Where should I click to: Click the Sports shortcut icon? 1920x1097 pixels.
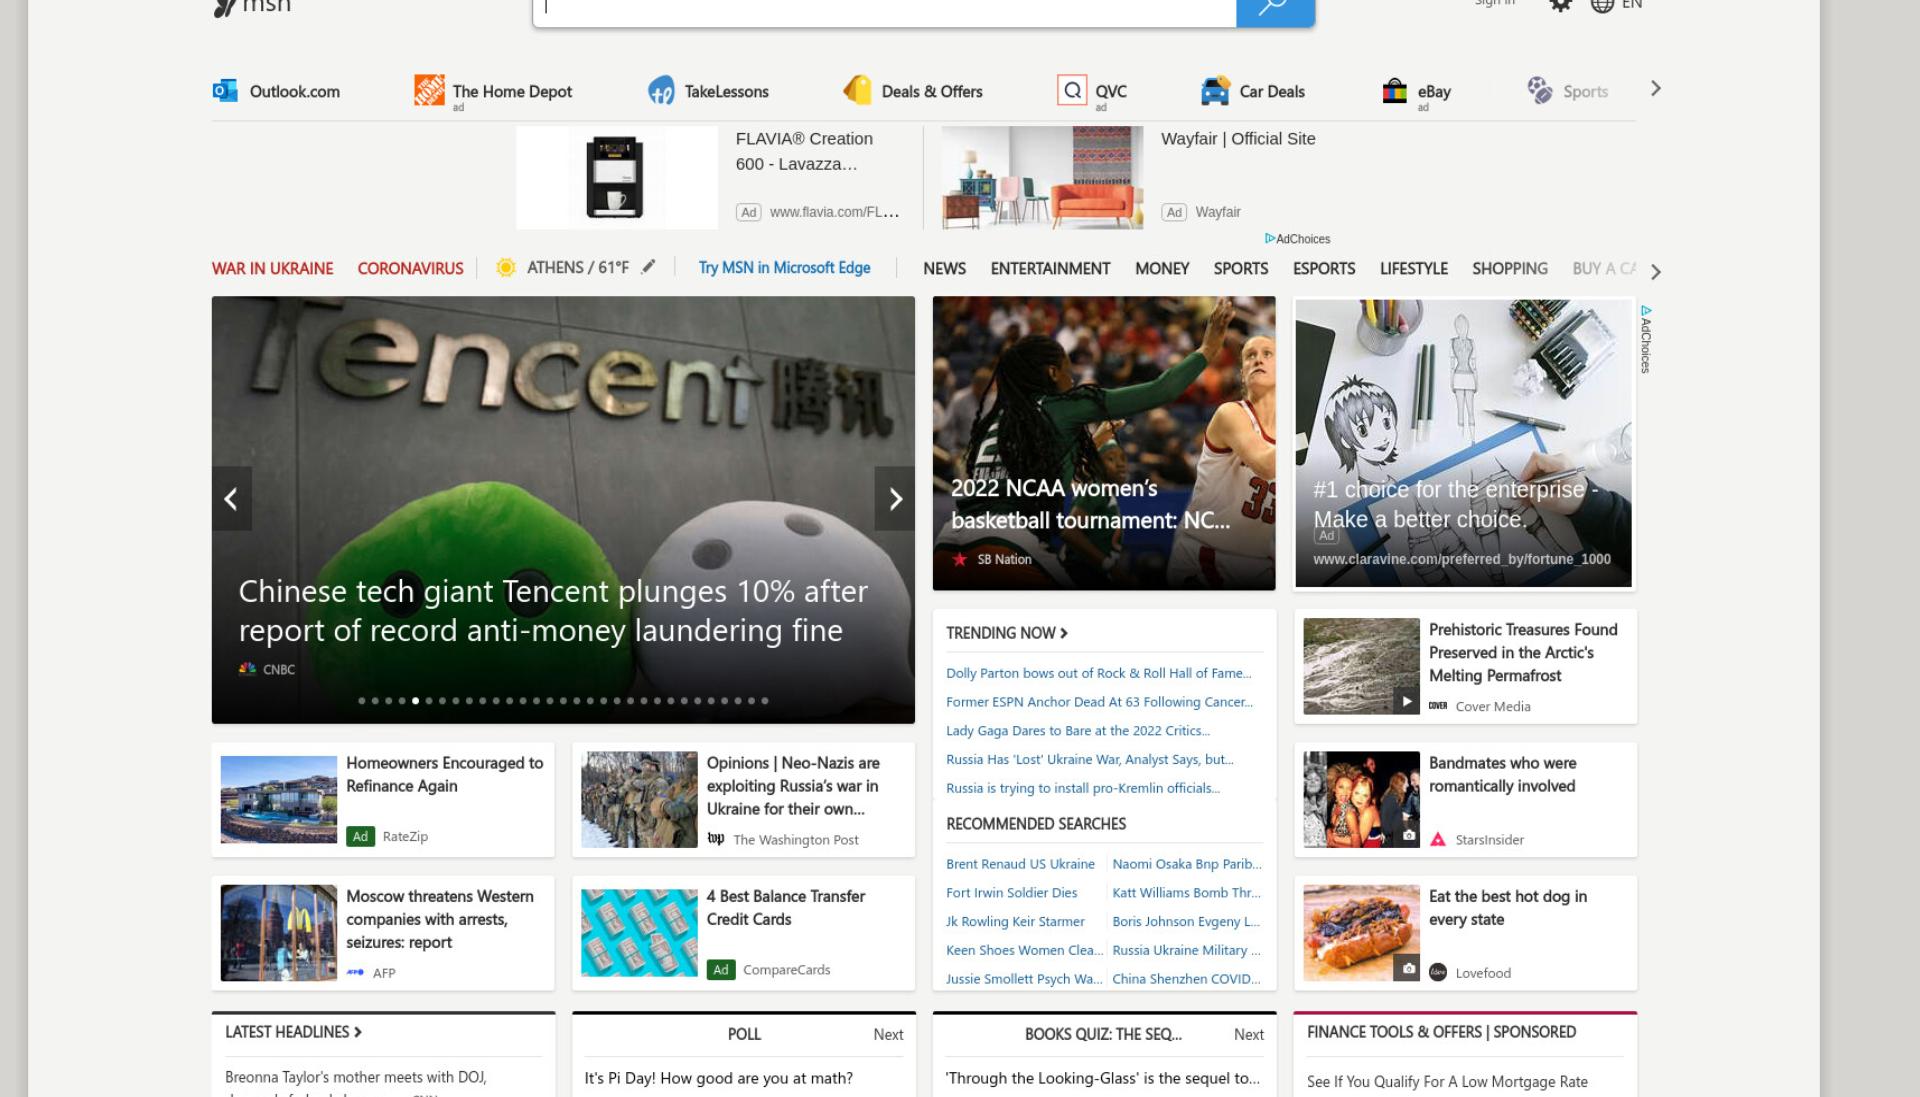(1540, 90)
